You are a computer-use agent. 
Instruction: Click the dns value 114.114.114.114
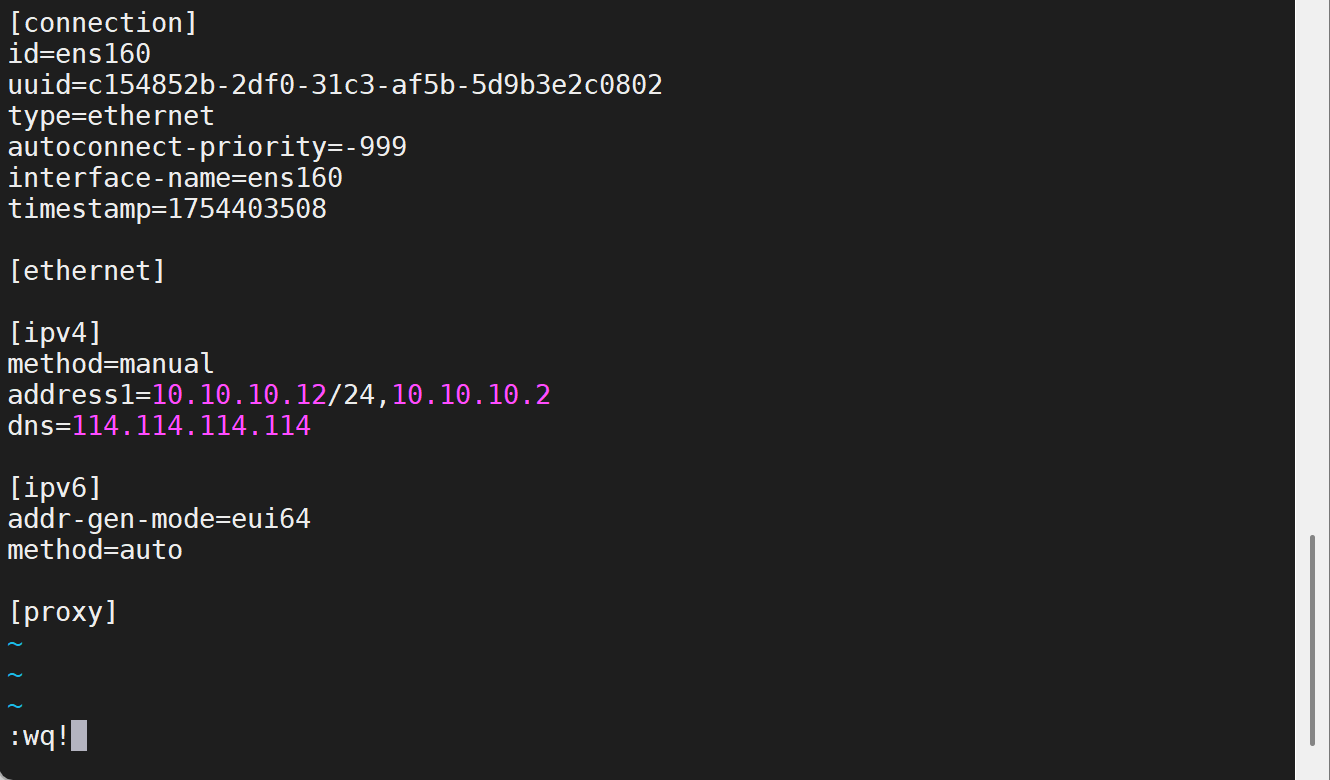point(191,426)
